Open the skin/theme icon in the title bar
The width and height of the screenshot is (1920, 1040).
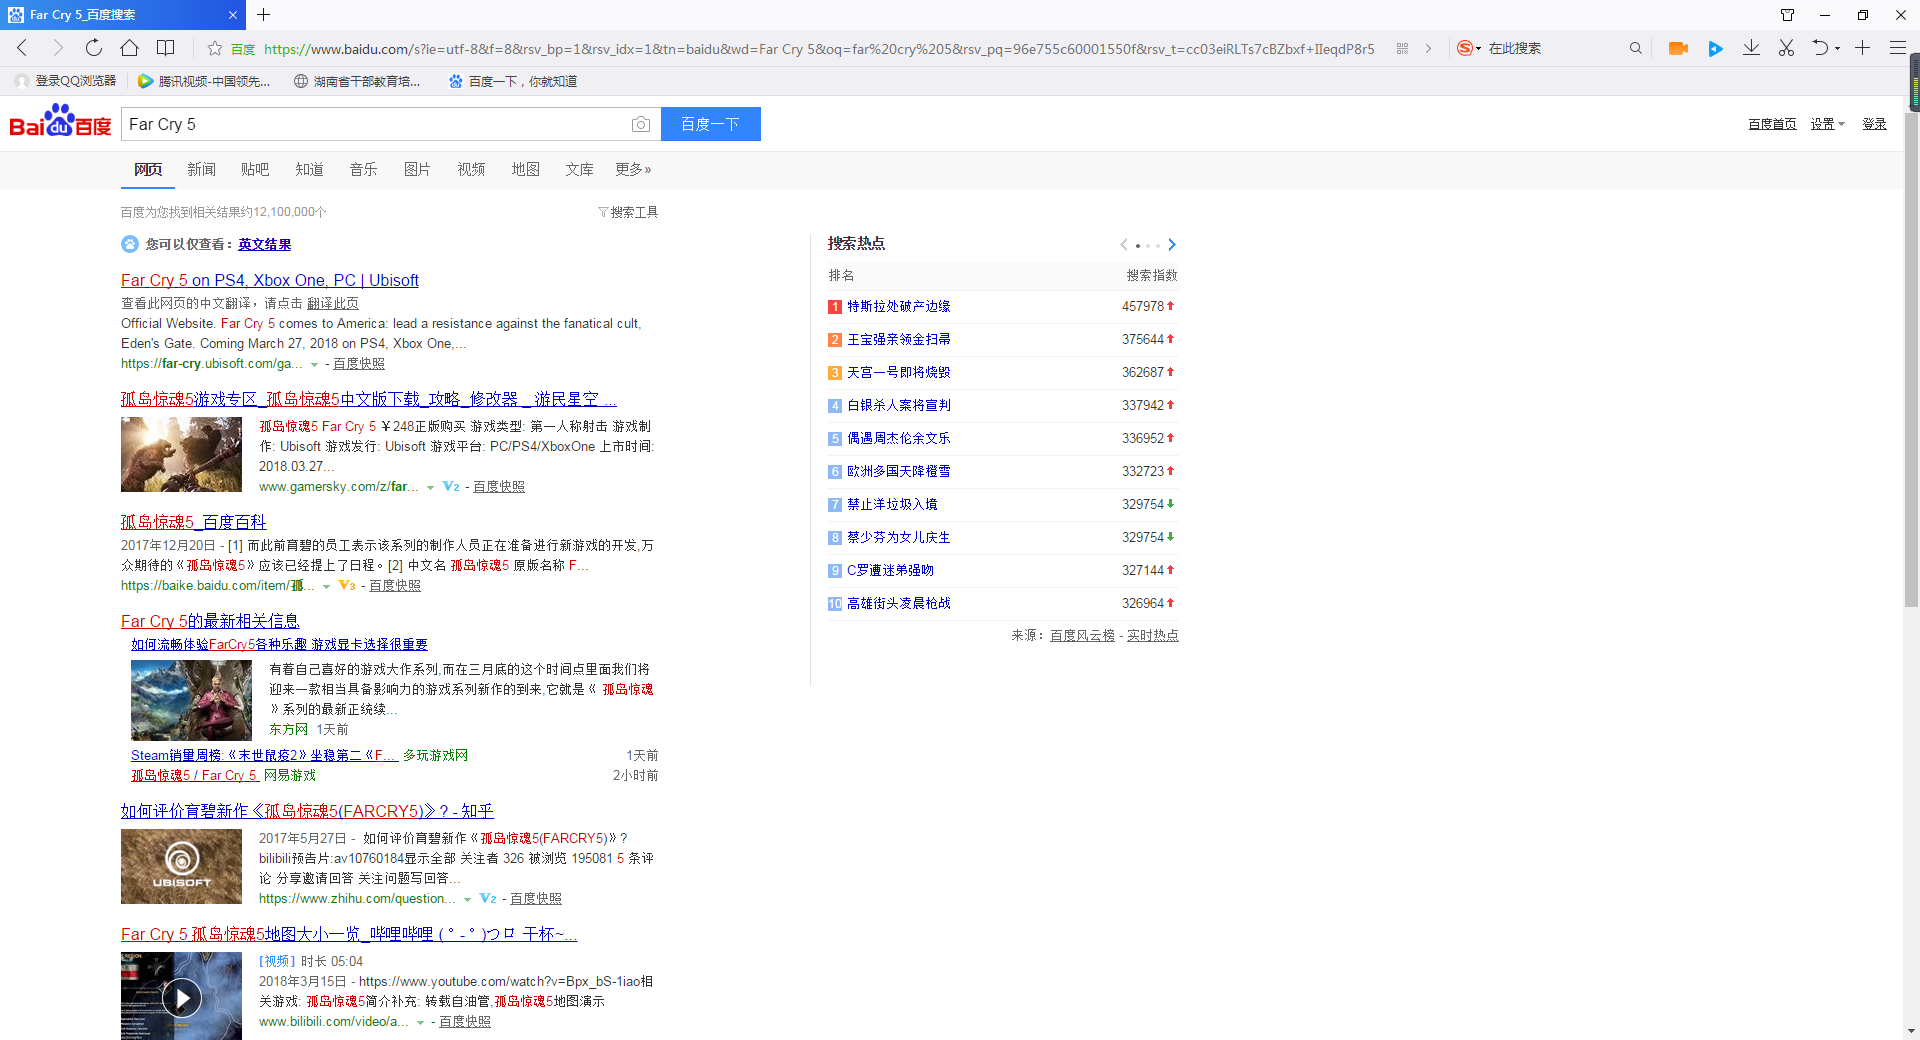[1787, 15]
